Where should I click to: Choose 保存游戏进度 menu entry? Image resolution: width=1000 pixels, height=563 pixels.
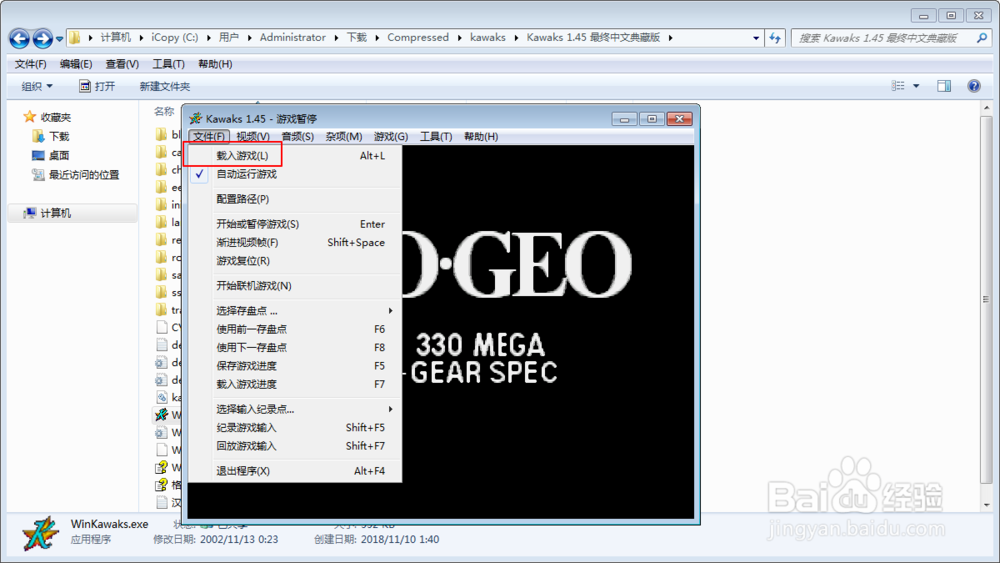click(294, 366)
